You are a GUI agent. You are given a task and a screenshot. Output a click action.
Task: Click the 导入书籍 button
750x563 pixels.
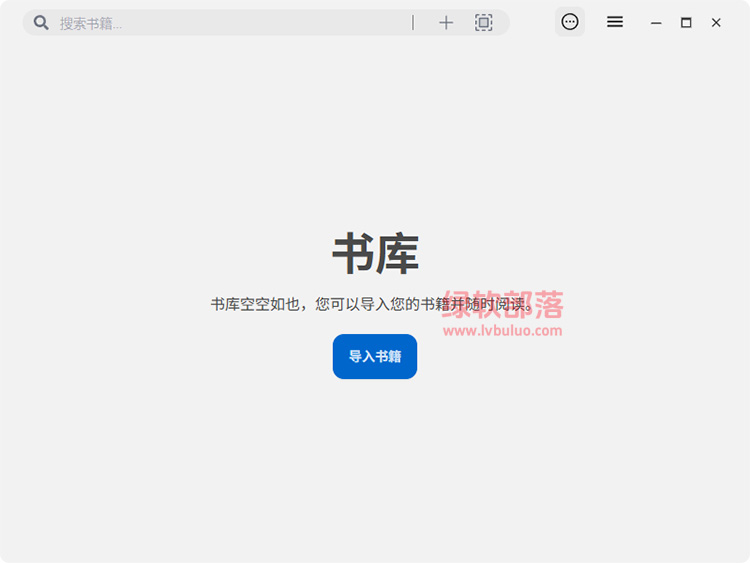pos(375,356)
